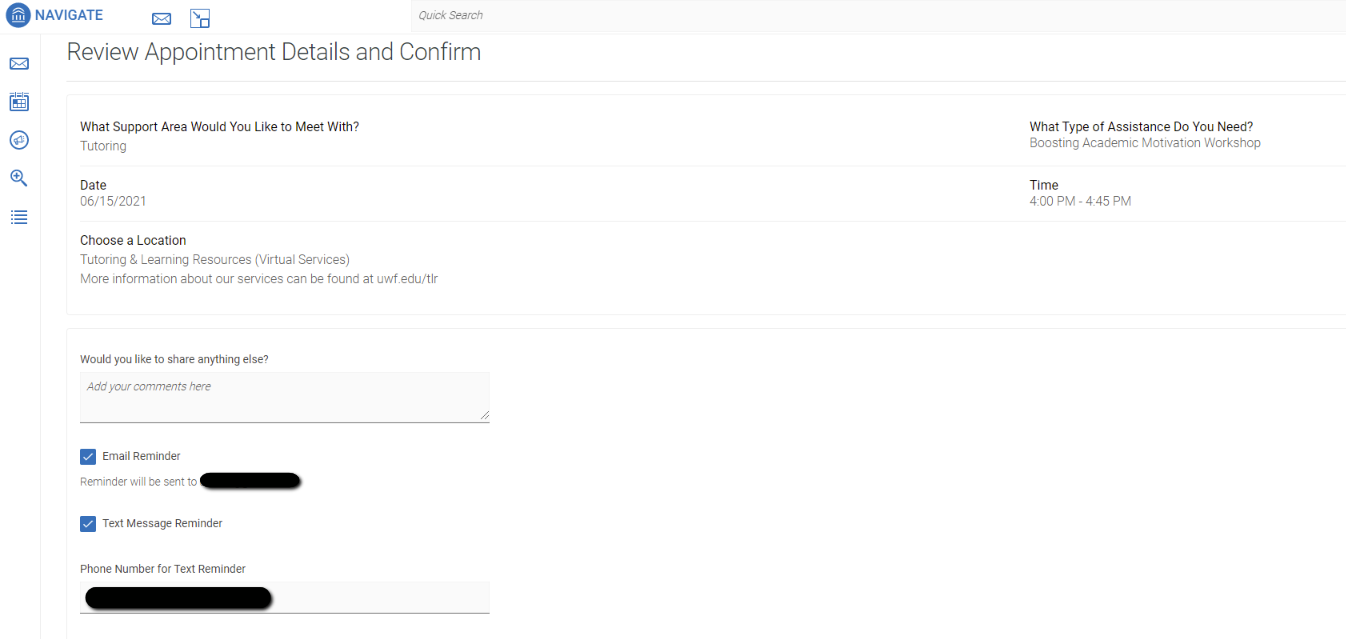
Task: Uncheck the Email Reminder checkbox
Action: pos(88,457)
